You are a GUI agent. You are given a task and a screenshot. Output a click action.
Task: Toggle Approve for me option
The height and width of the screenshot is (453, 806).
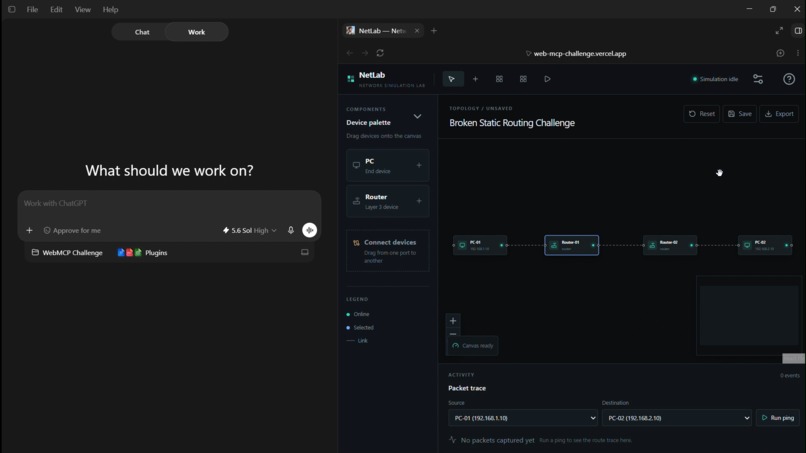point(72,230)
